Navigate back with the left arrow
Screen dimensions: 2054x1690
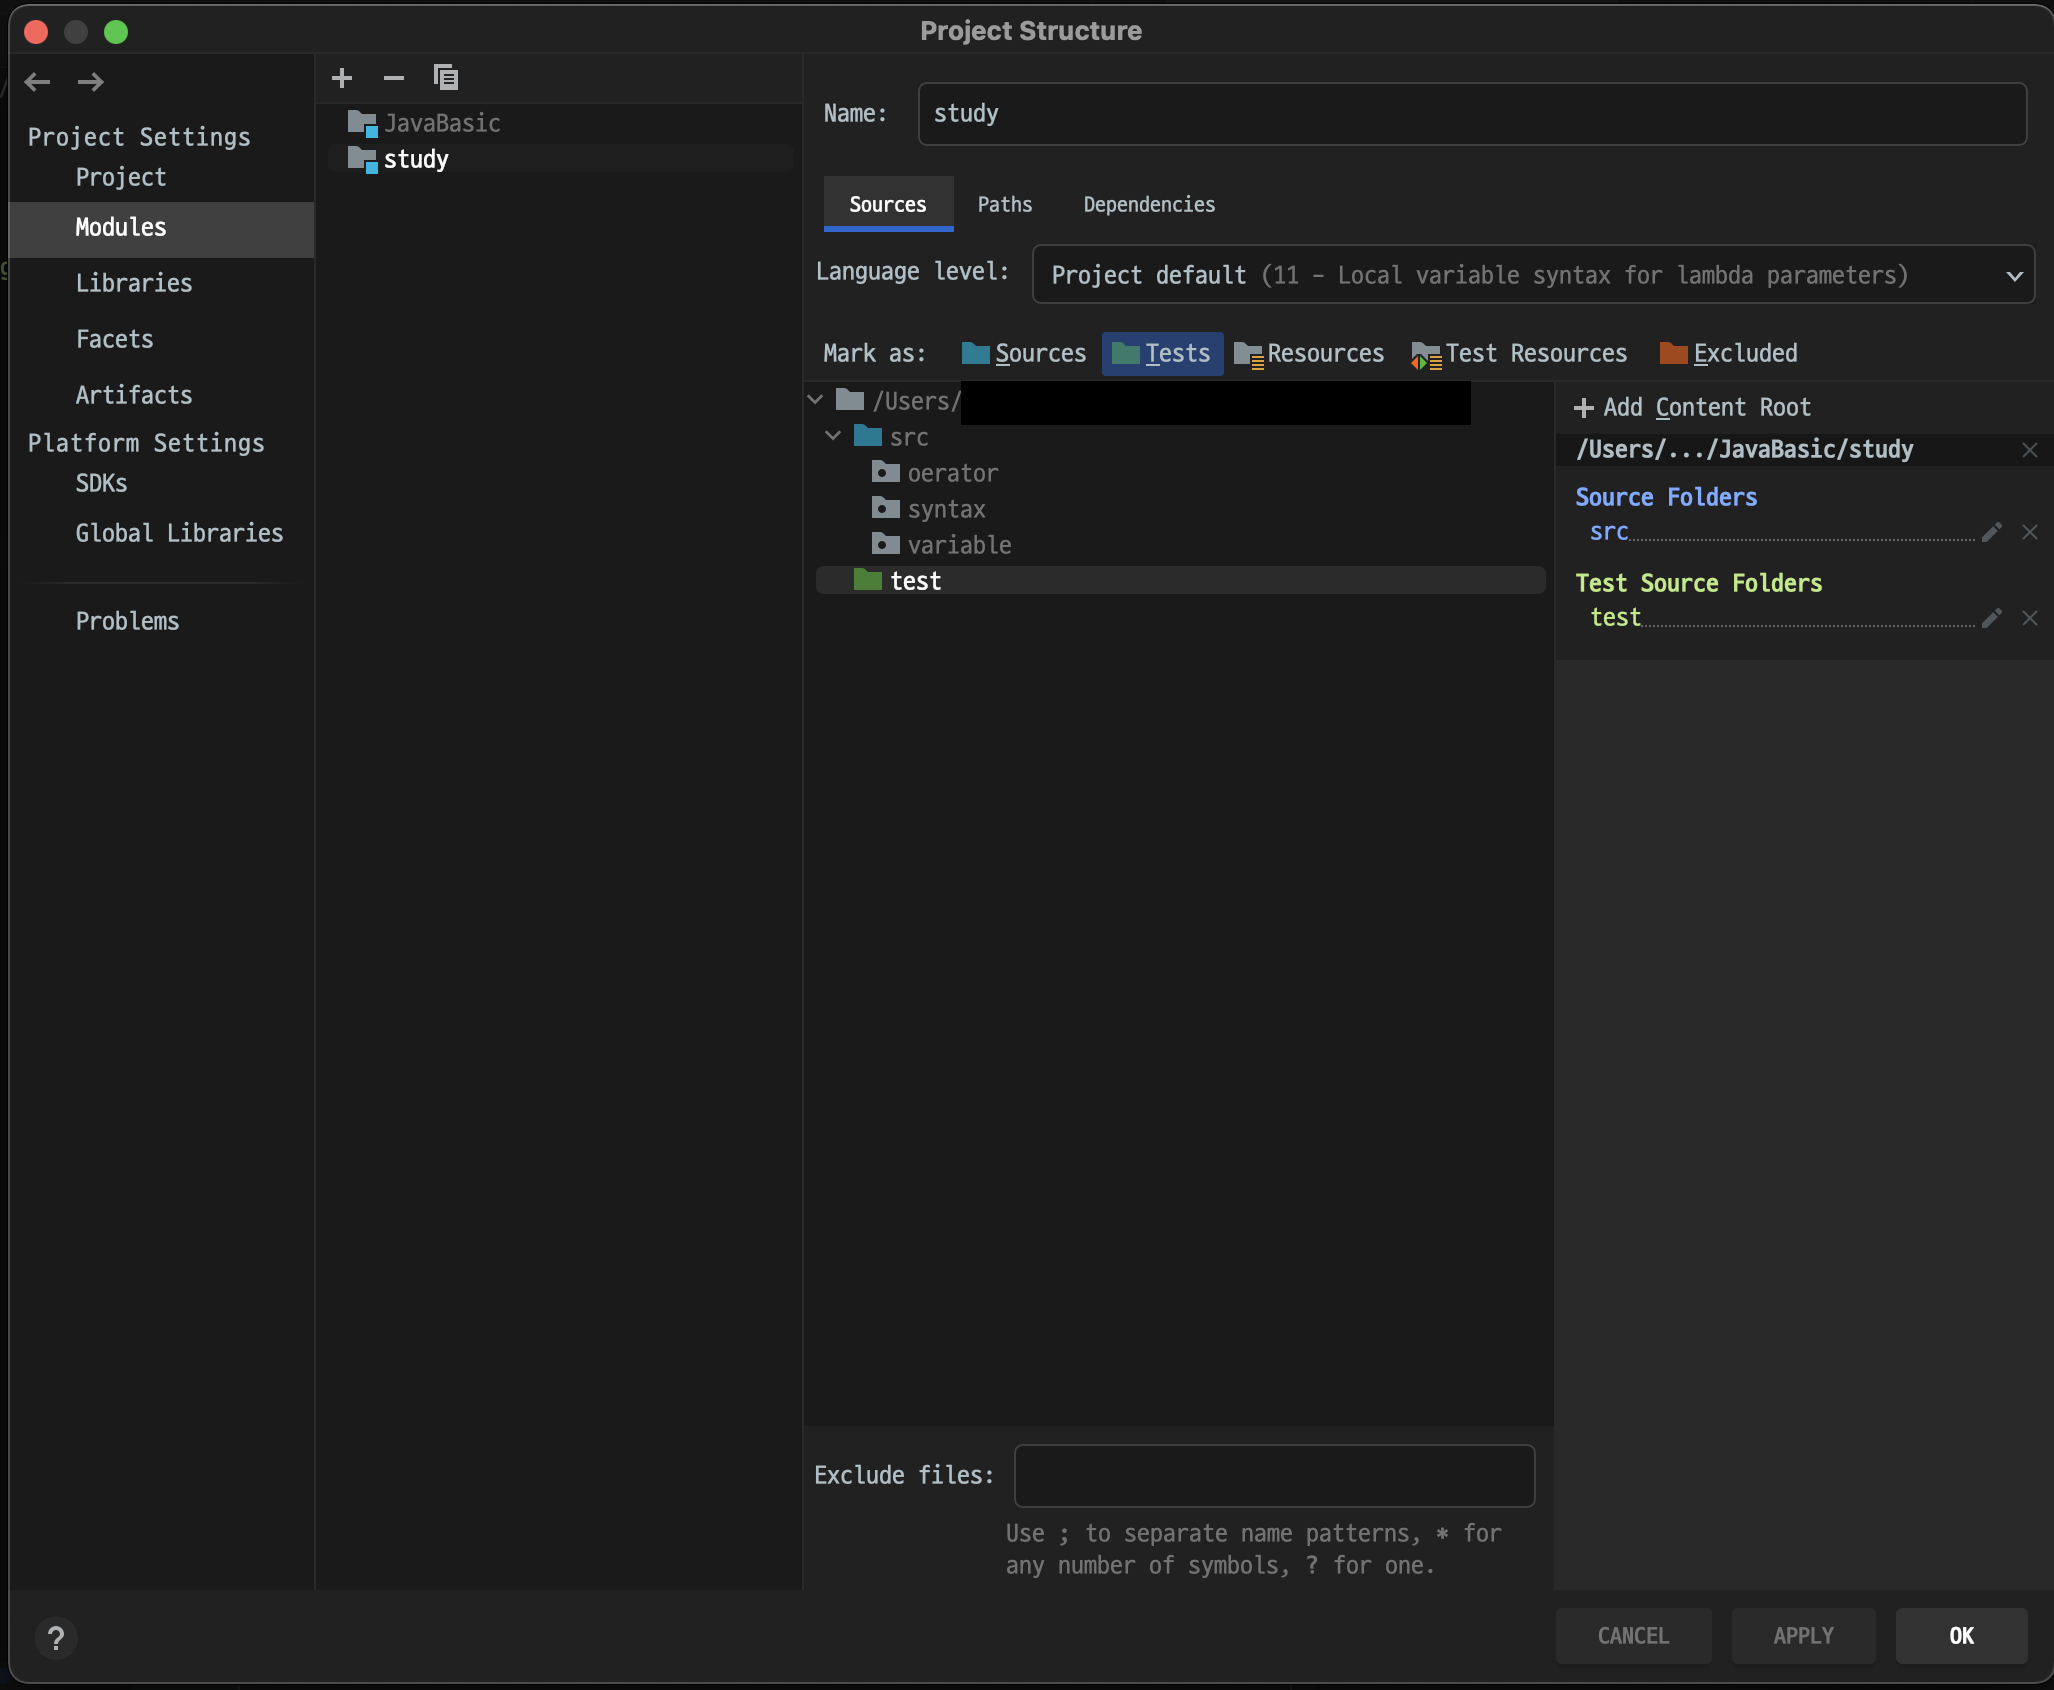38,82
